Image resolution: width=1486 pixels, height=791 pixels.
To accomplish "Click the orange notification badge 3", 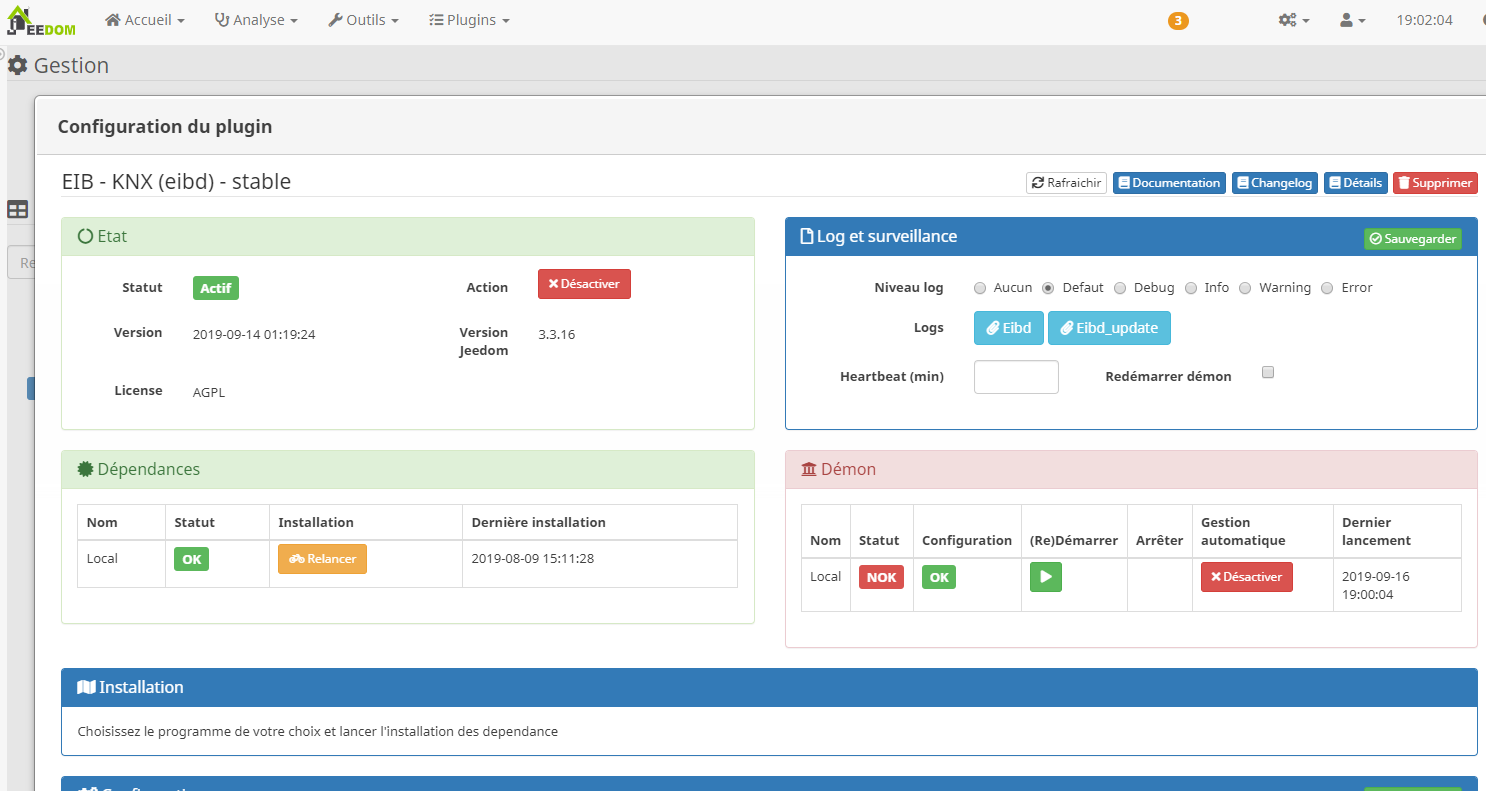I will tap(1178, 21).
